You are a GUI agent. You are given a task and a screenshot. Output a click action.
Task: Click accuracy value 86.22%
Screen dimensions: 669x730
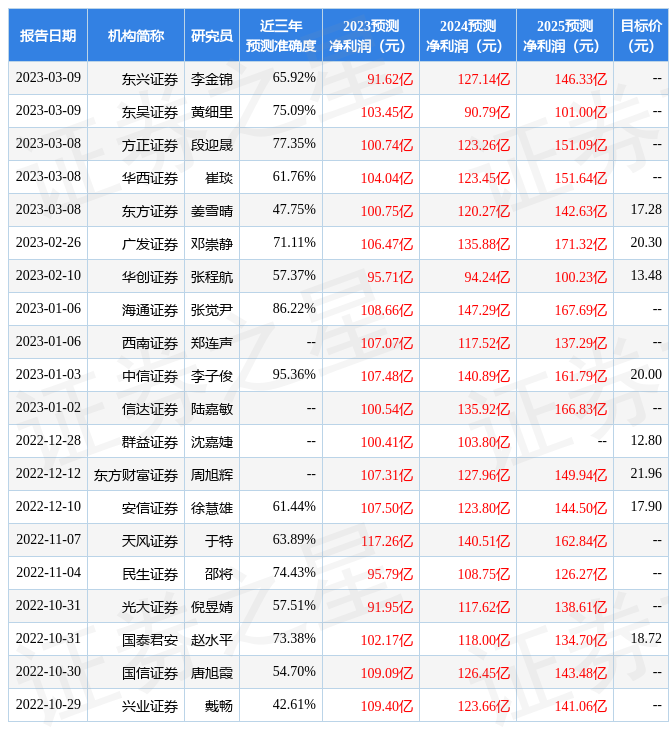(294, 308)
